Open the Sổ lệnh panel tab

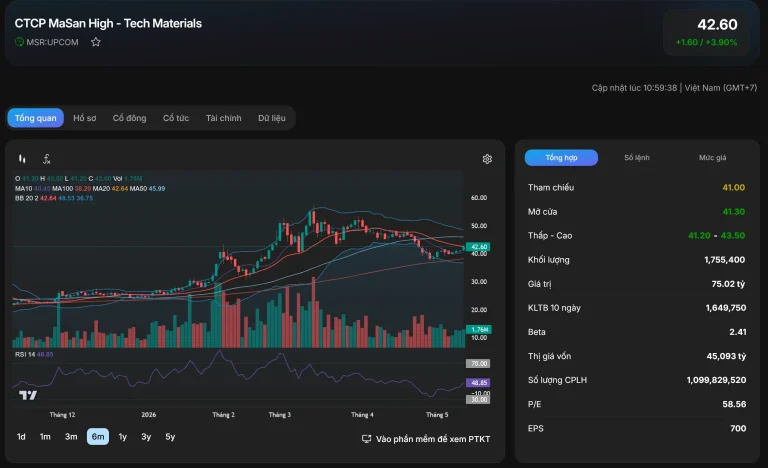(637, 158)
